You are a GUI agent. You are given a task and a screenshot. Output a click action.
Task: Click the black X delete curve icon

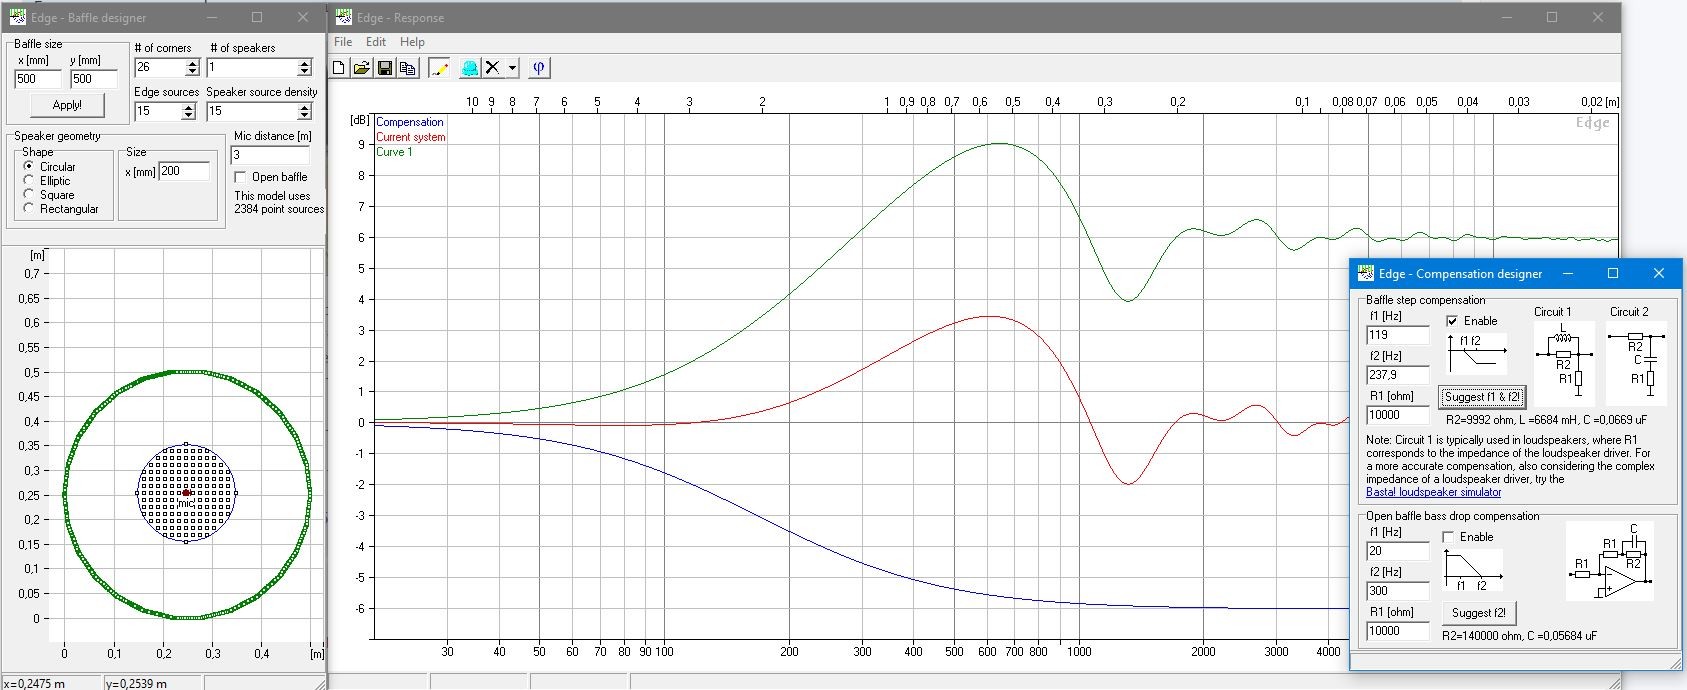point(492,68)
